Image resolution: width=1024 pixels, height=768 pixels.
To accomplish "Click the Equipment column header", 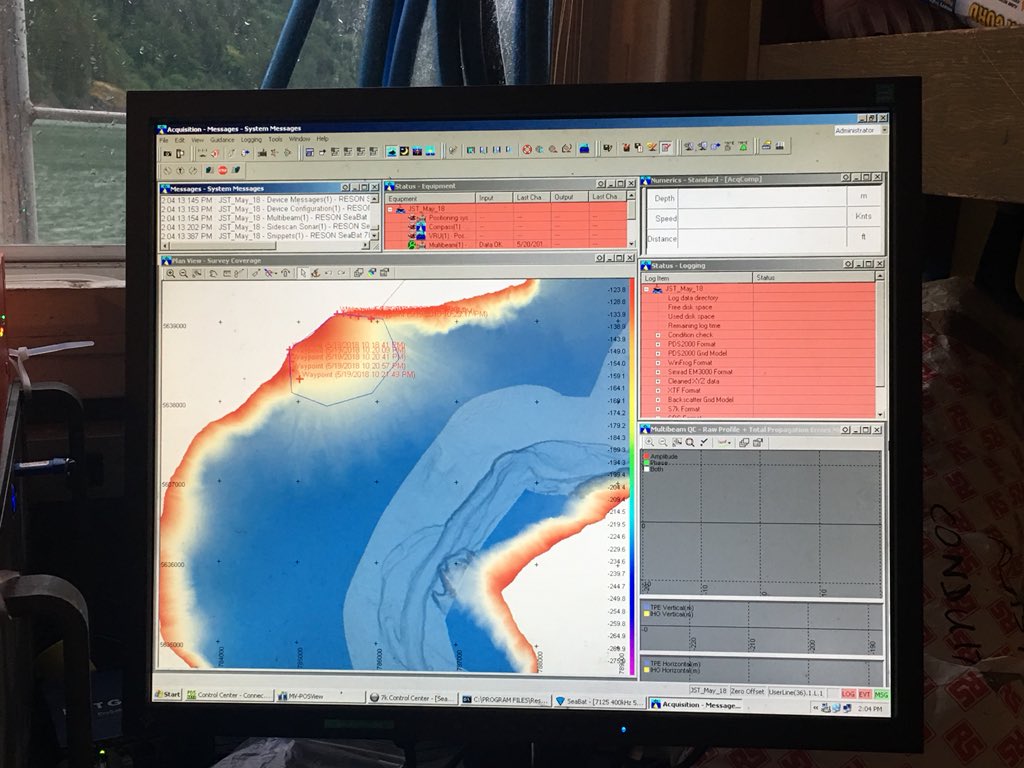I will 430,198.
